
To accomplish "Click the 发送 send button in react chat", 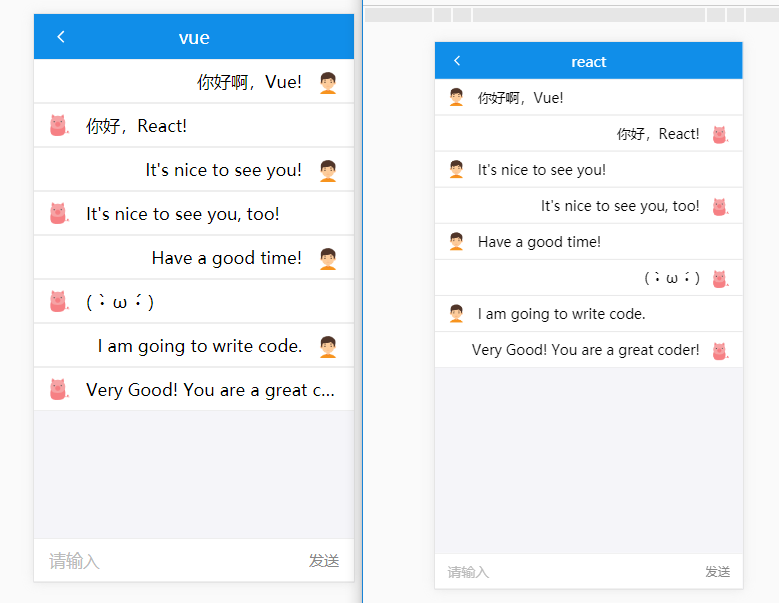I will pos(718,572).
